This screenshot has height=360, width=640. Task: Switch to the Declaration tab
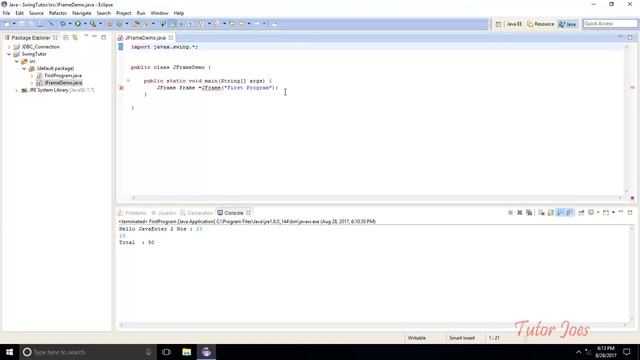tap(197, 213)
